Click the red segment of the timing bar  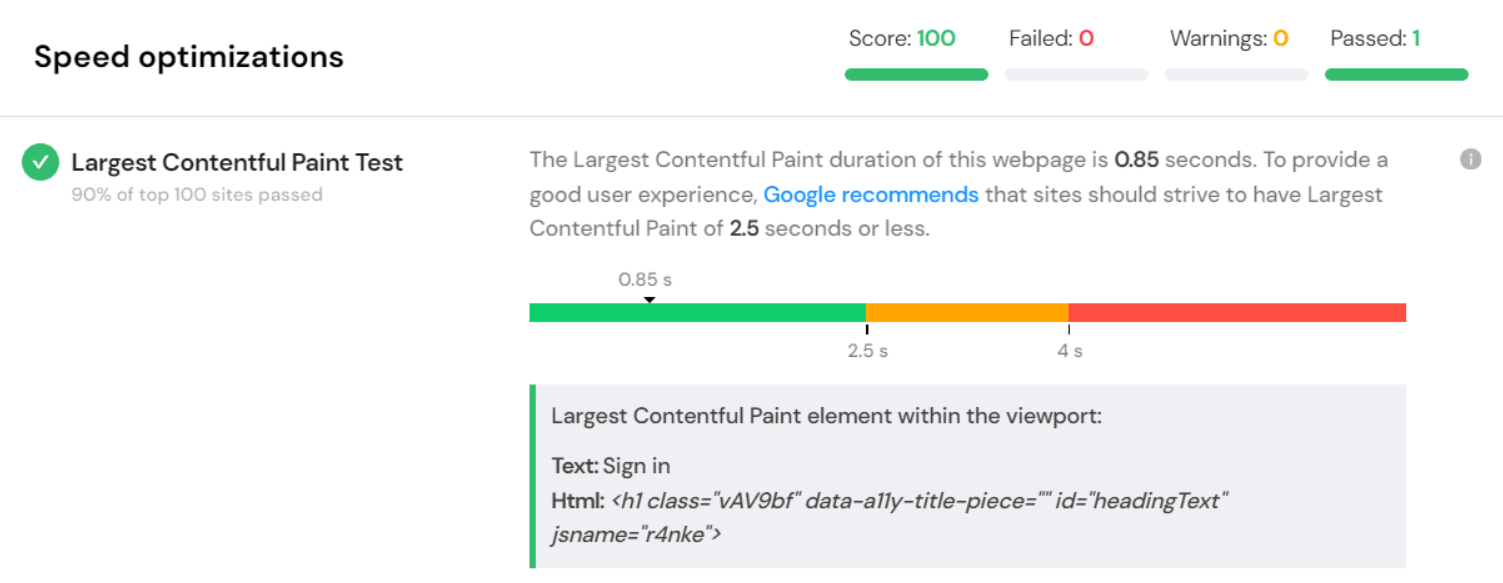pos(1237,313)
